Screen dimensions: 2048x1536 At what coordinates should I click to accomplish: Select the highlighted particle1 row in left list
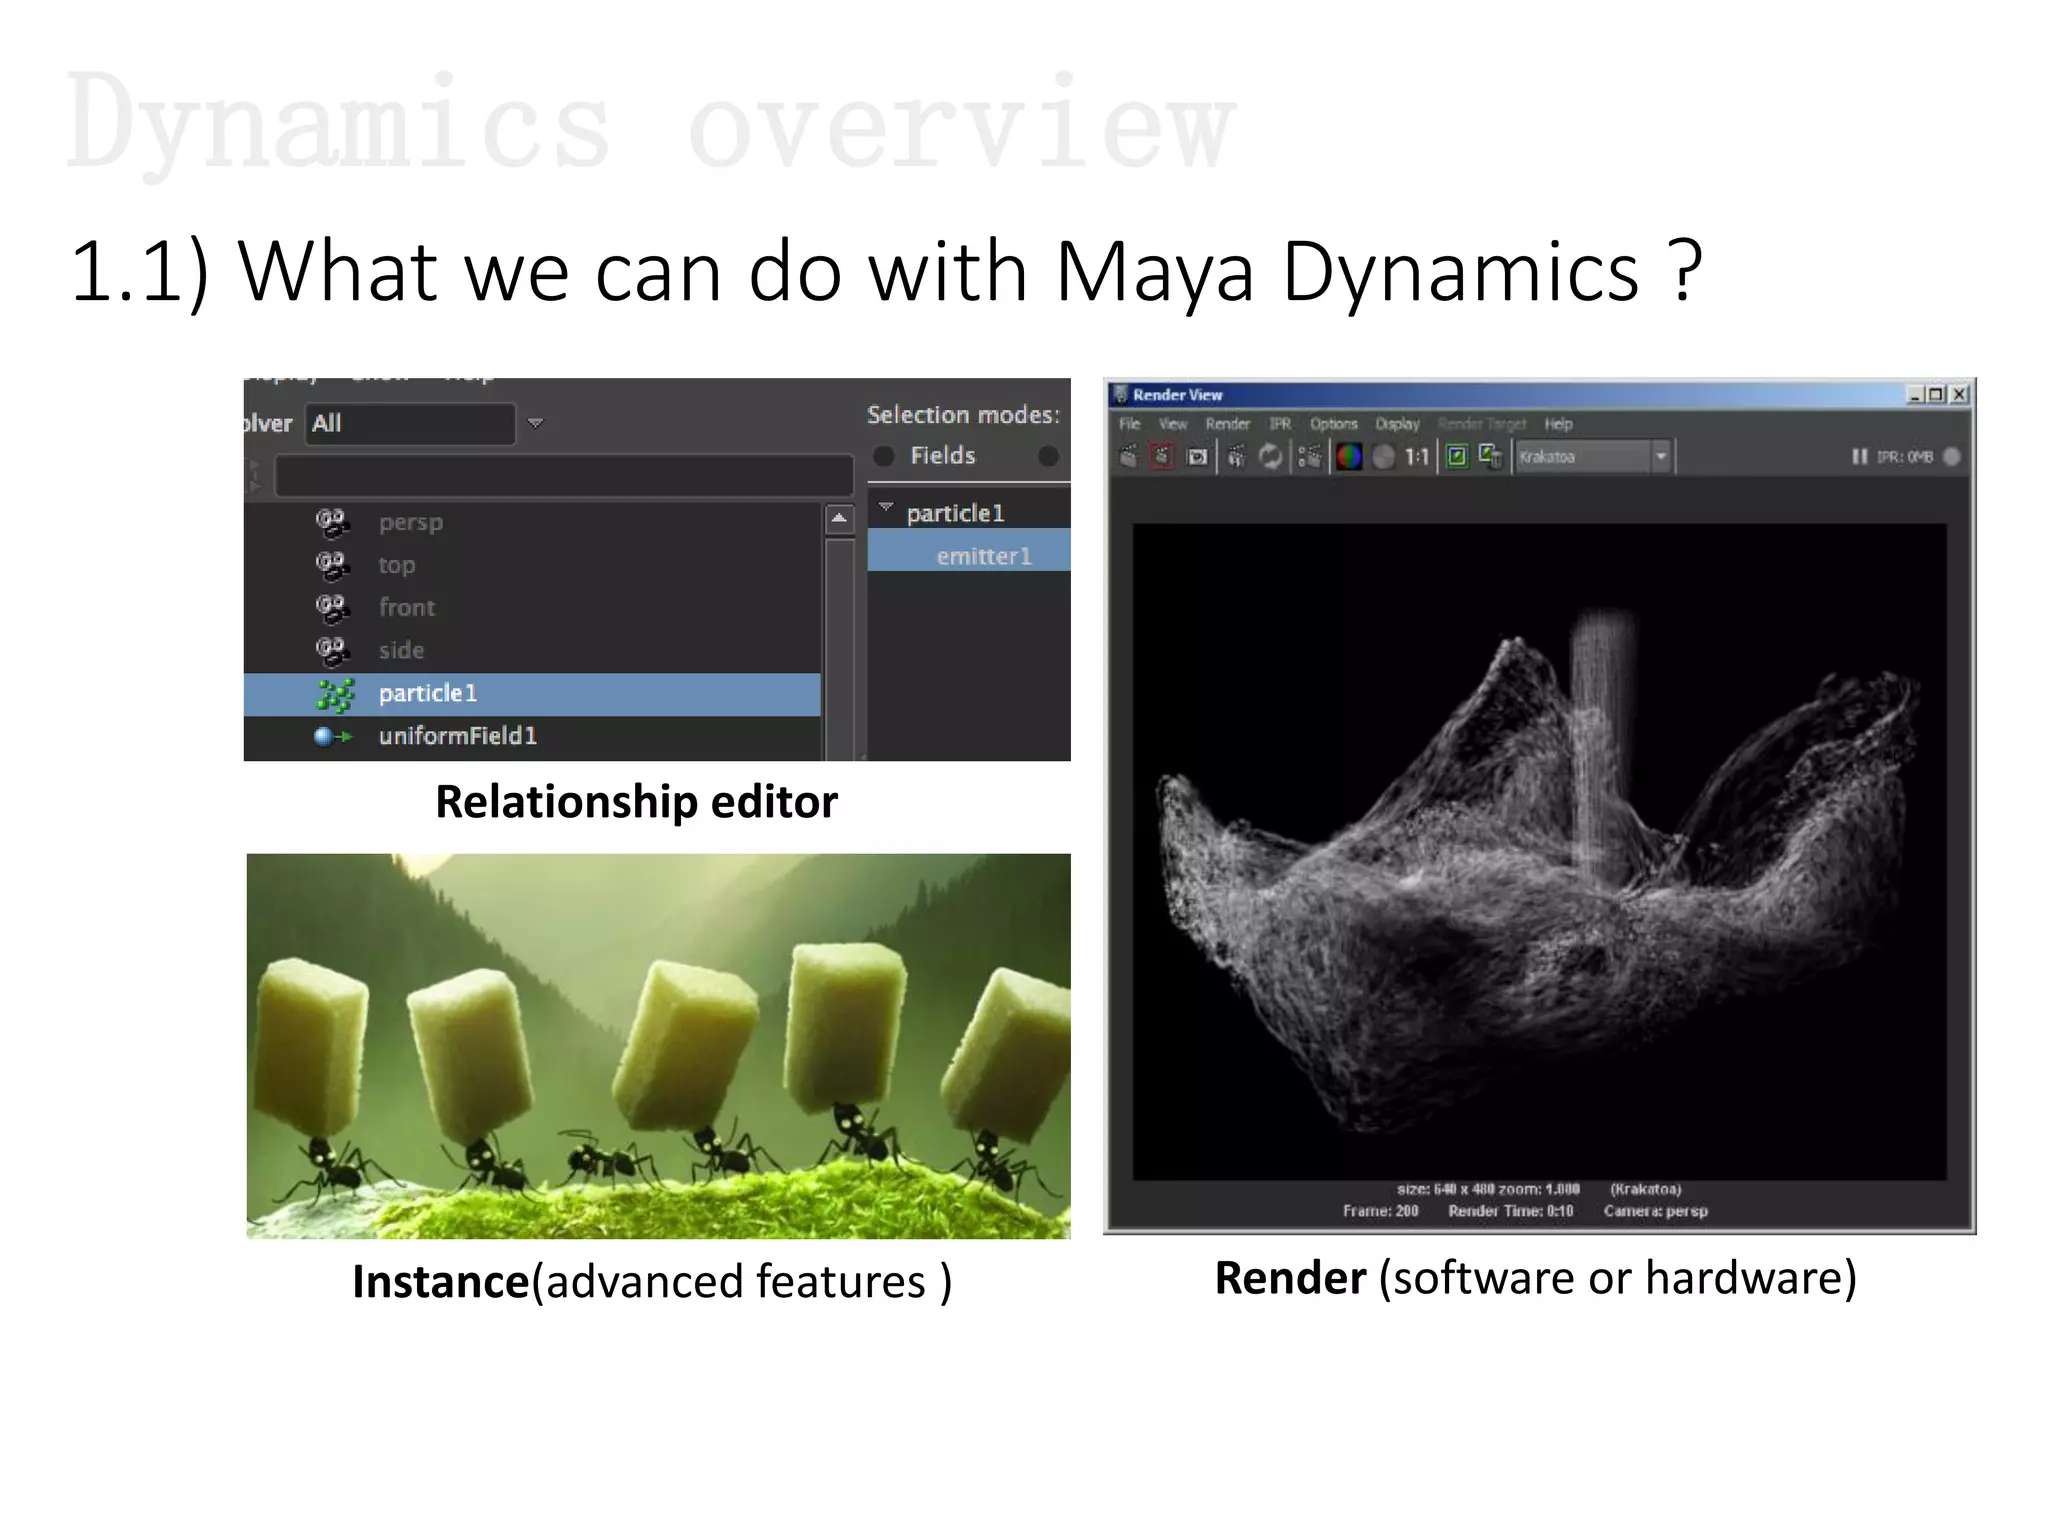pos(532,694)
